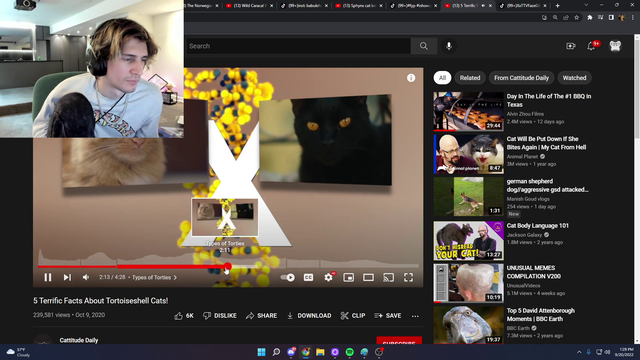Click the share icon in the address bar
Viewport: 640px width, 360px height.
(566, 18)
